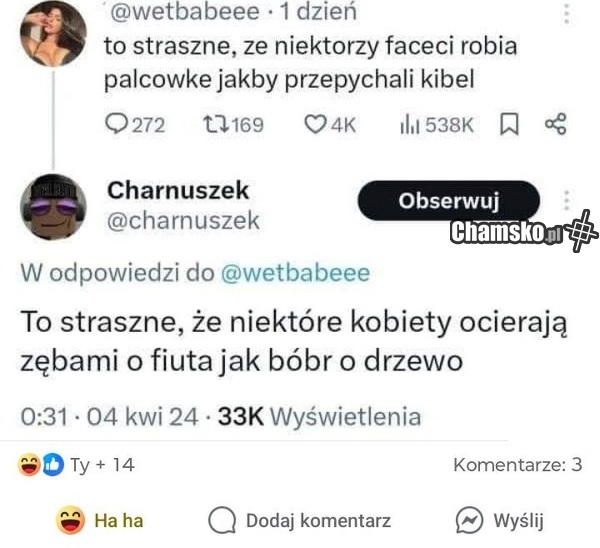
Task: Follow Charnuszek with Obserwuj button
Action: [x=448, y=201]
